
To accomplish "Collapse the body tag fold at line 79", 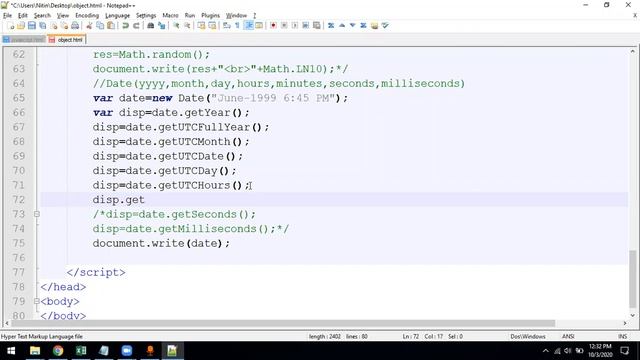I will (37, 302).
